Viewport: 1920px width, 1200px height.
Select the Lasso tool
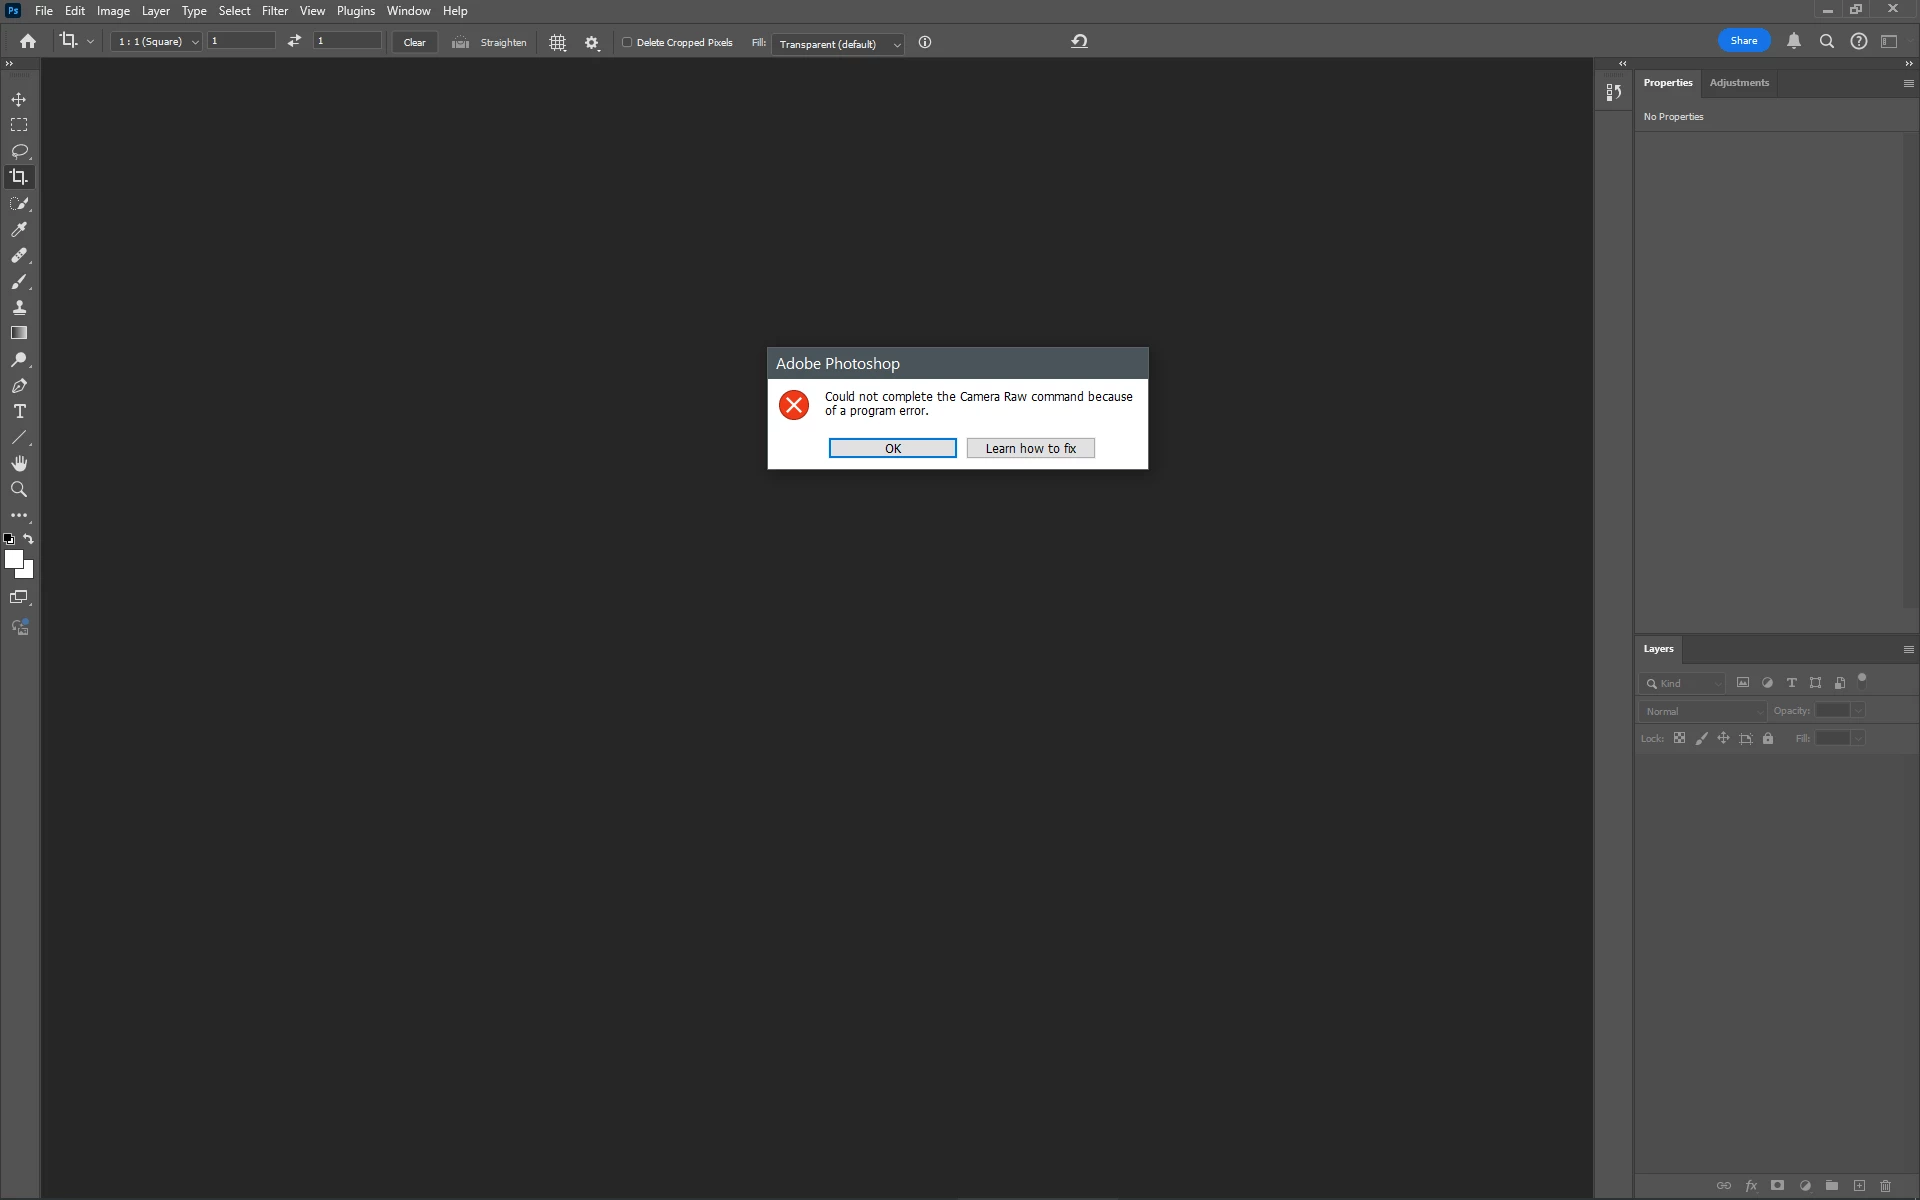[19, 151]
